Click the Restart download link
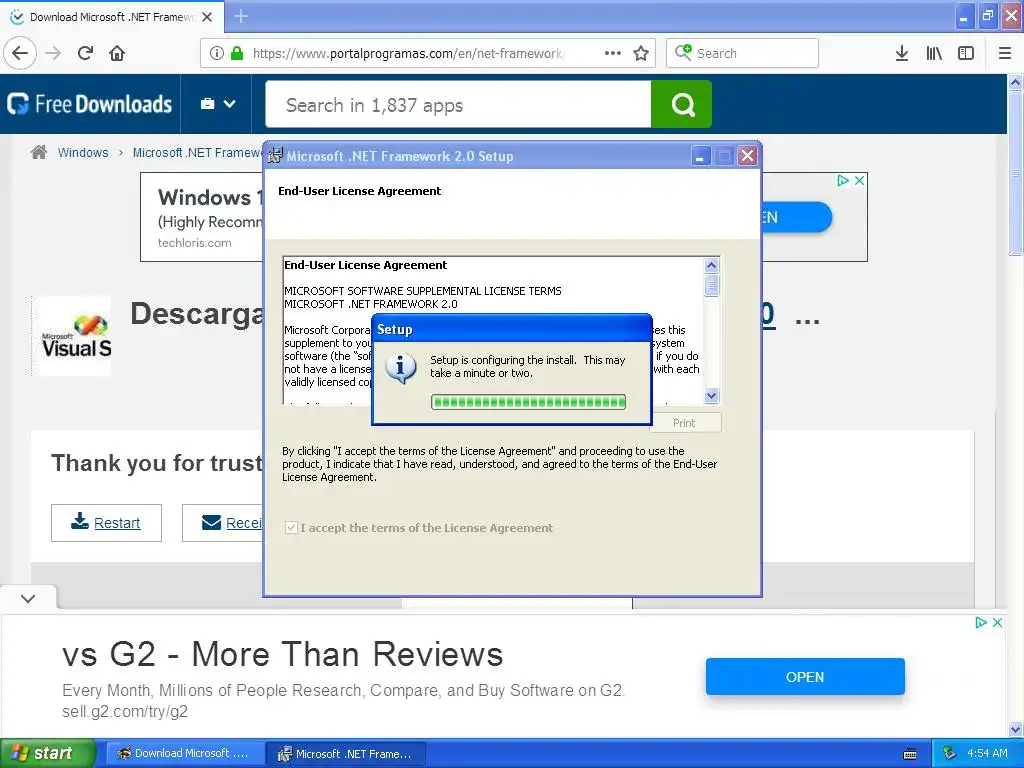 tap(106, 522)
